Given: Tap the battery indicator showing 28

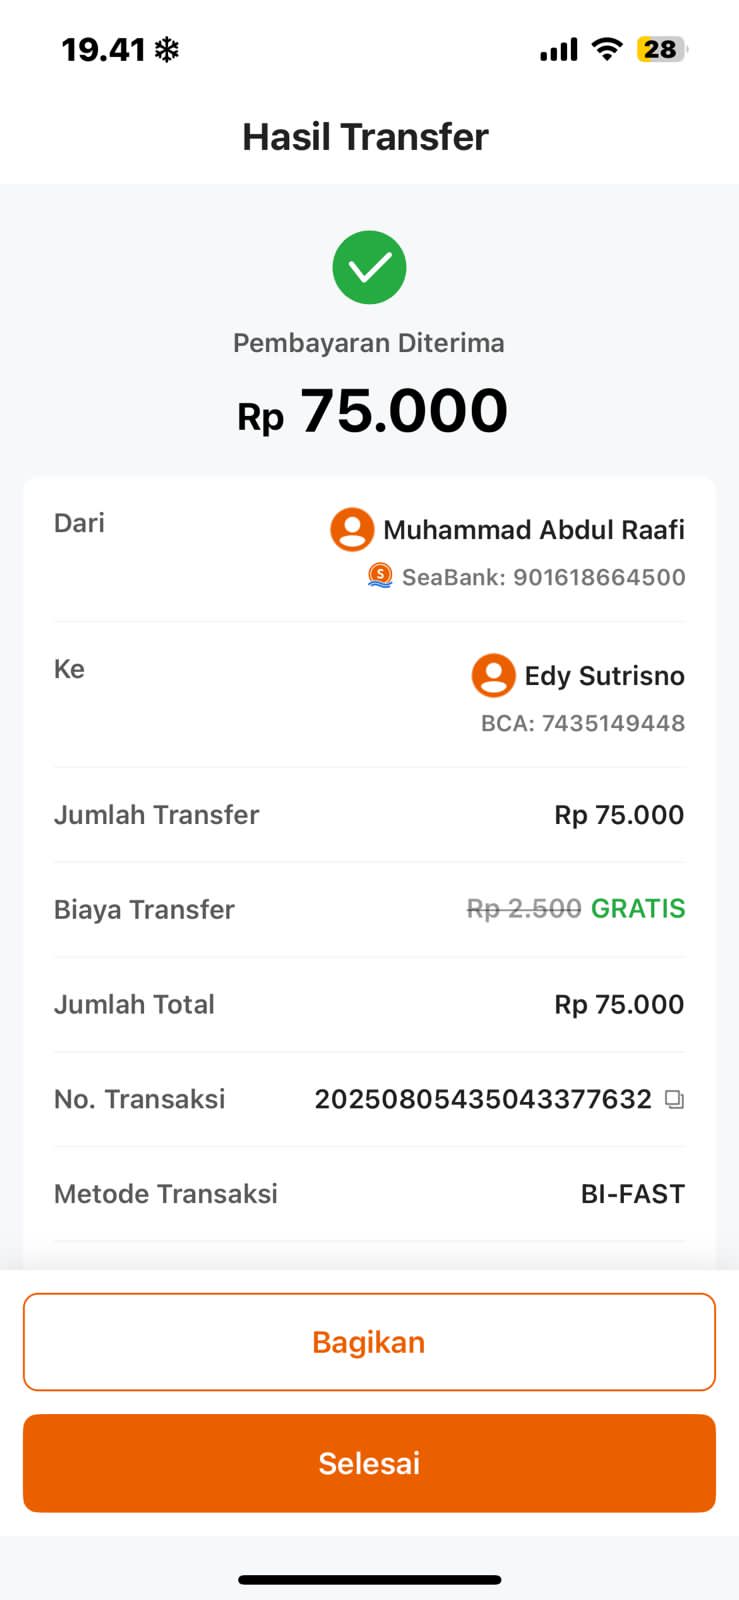Looking at the screenshot, I should [x=661, y=49].
